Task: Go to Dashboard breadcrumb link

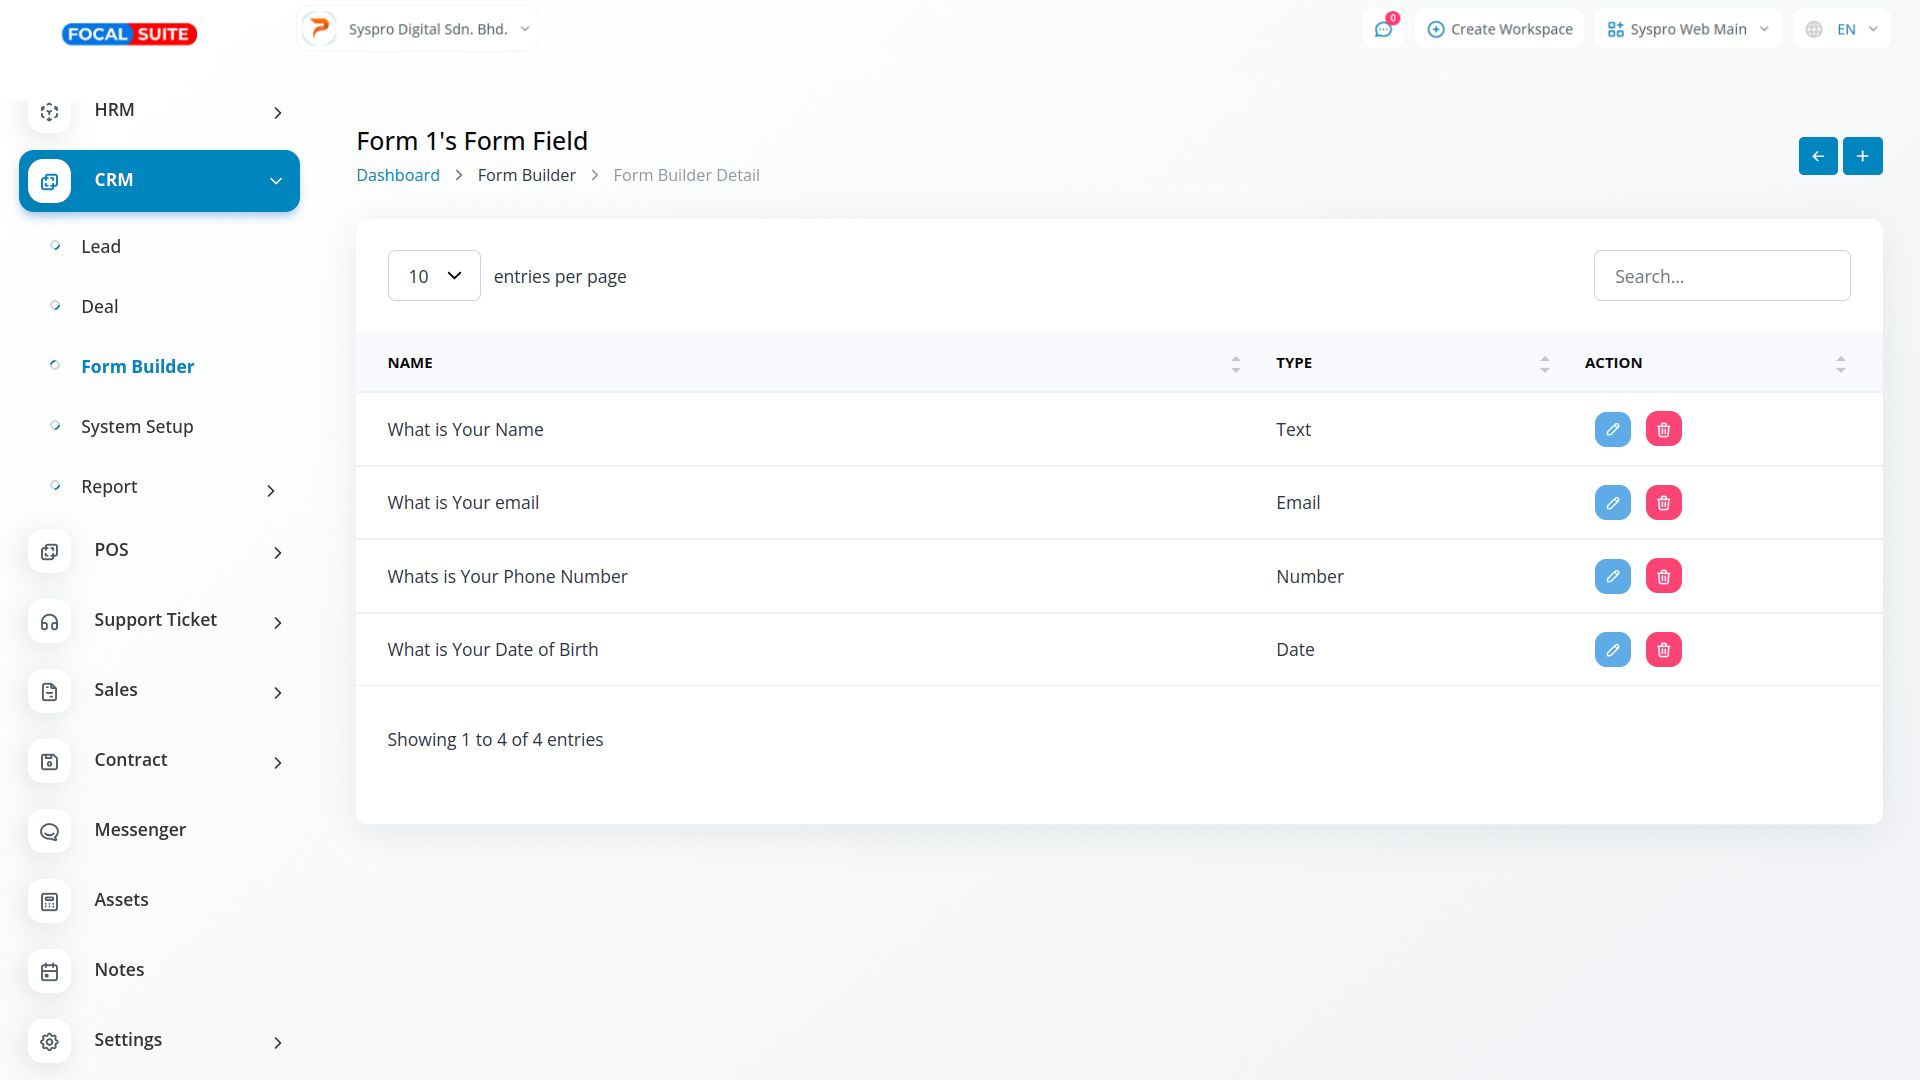Action: click(x=397, y=175)
